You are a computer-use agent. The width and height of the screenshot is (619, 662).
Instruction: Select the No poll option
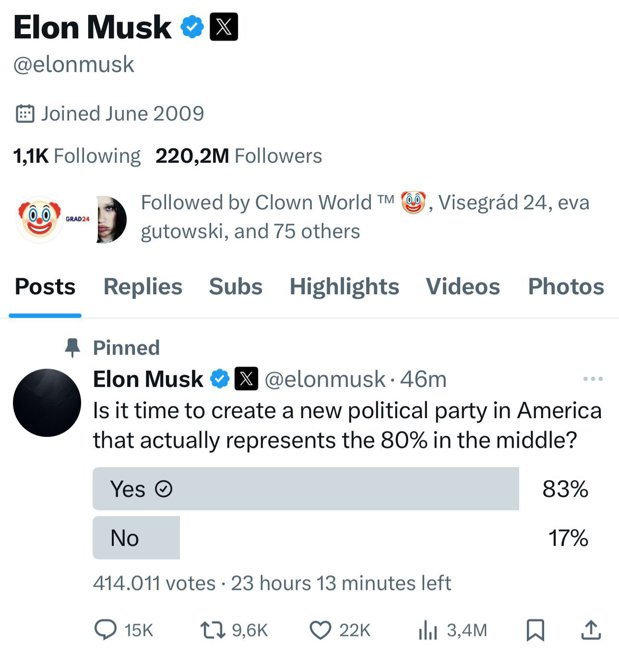(x=136, y=537)
